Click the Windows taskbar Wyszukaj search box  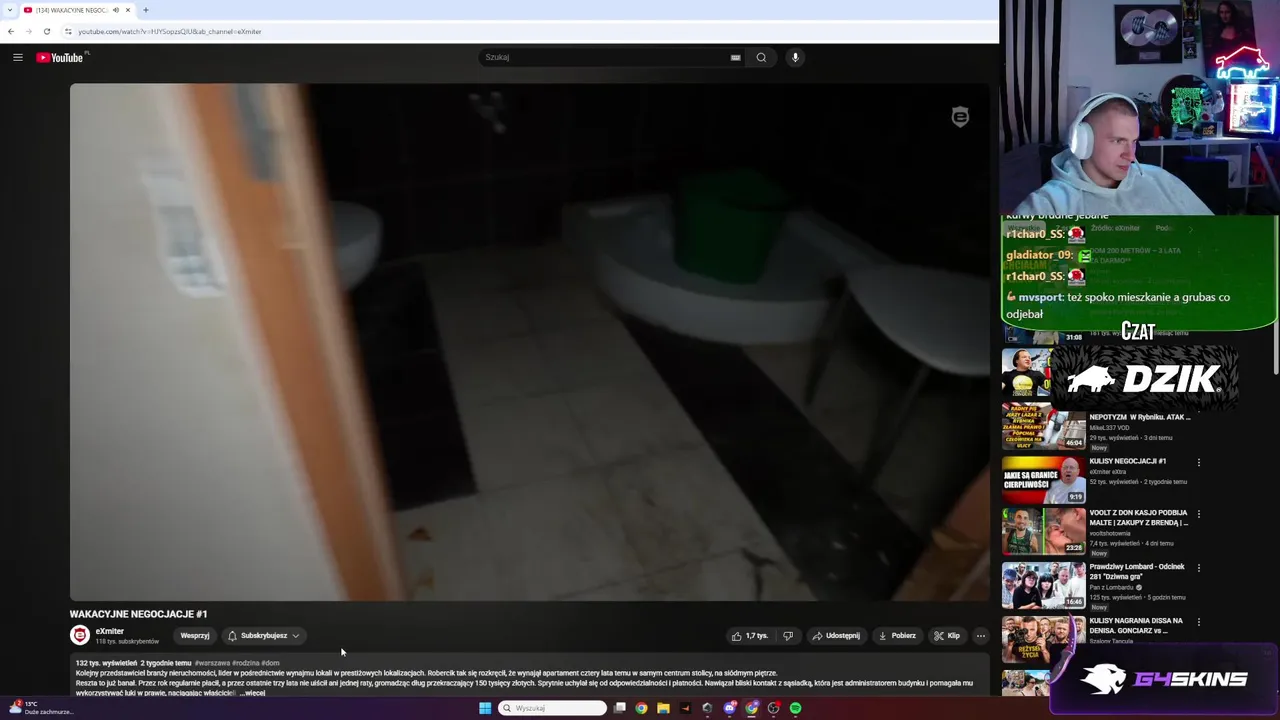pos(553,708)
